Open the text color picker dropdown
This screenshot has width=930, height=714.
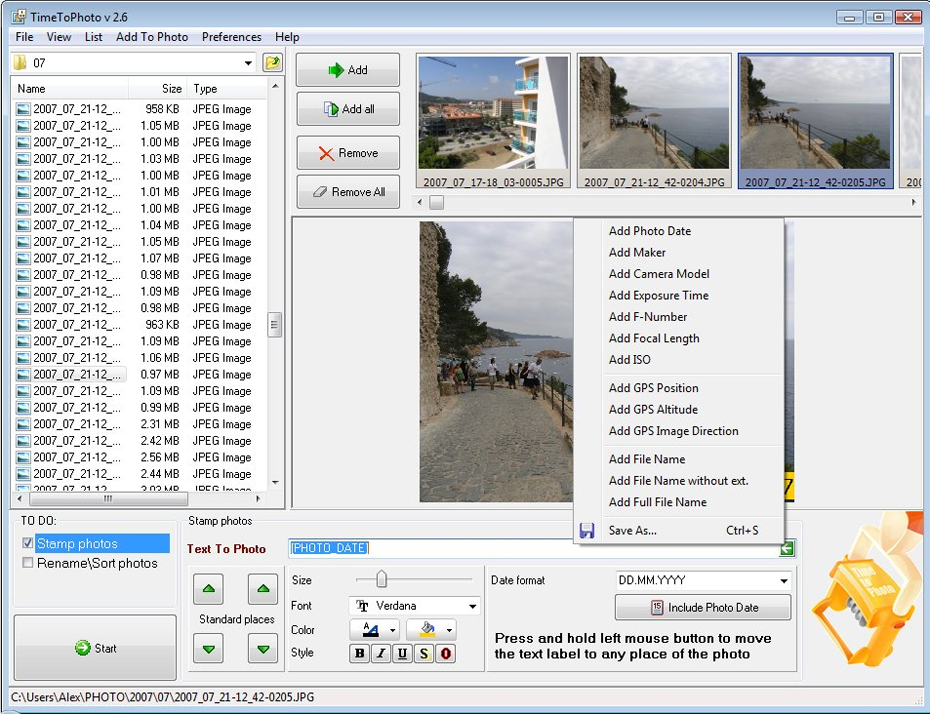(392, 630)
